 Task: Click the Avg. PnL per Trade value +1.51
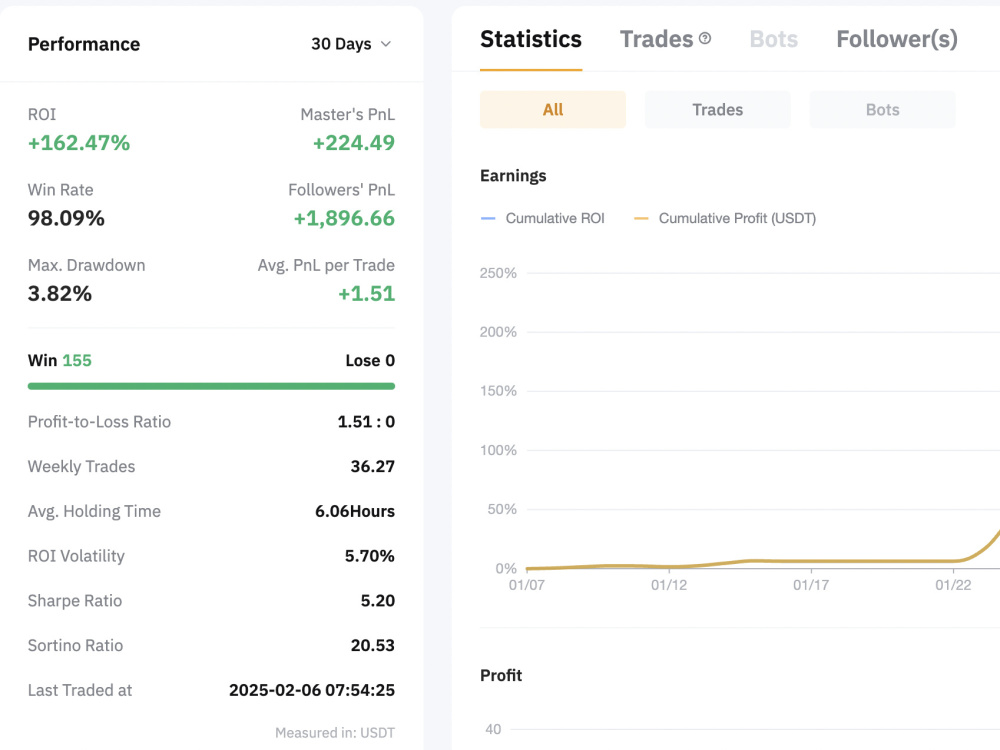coord(367,293)
